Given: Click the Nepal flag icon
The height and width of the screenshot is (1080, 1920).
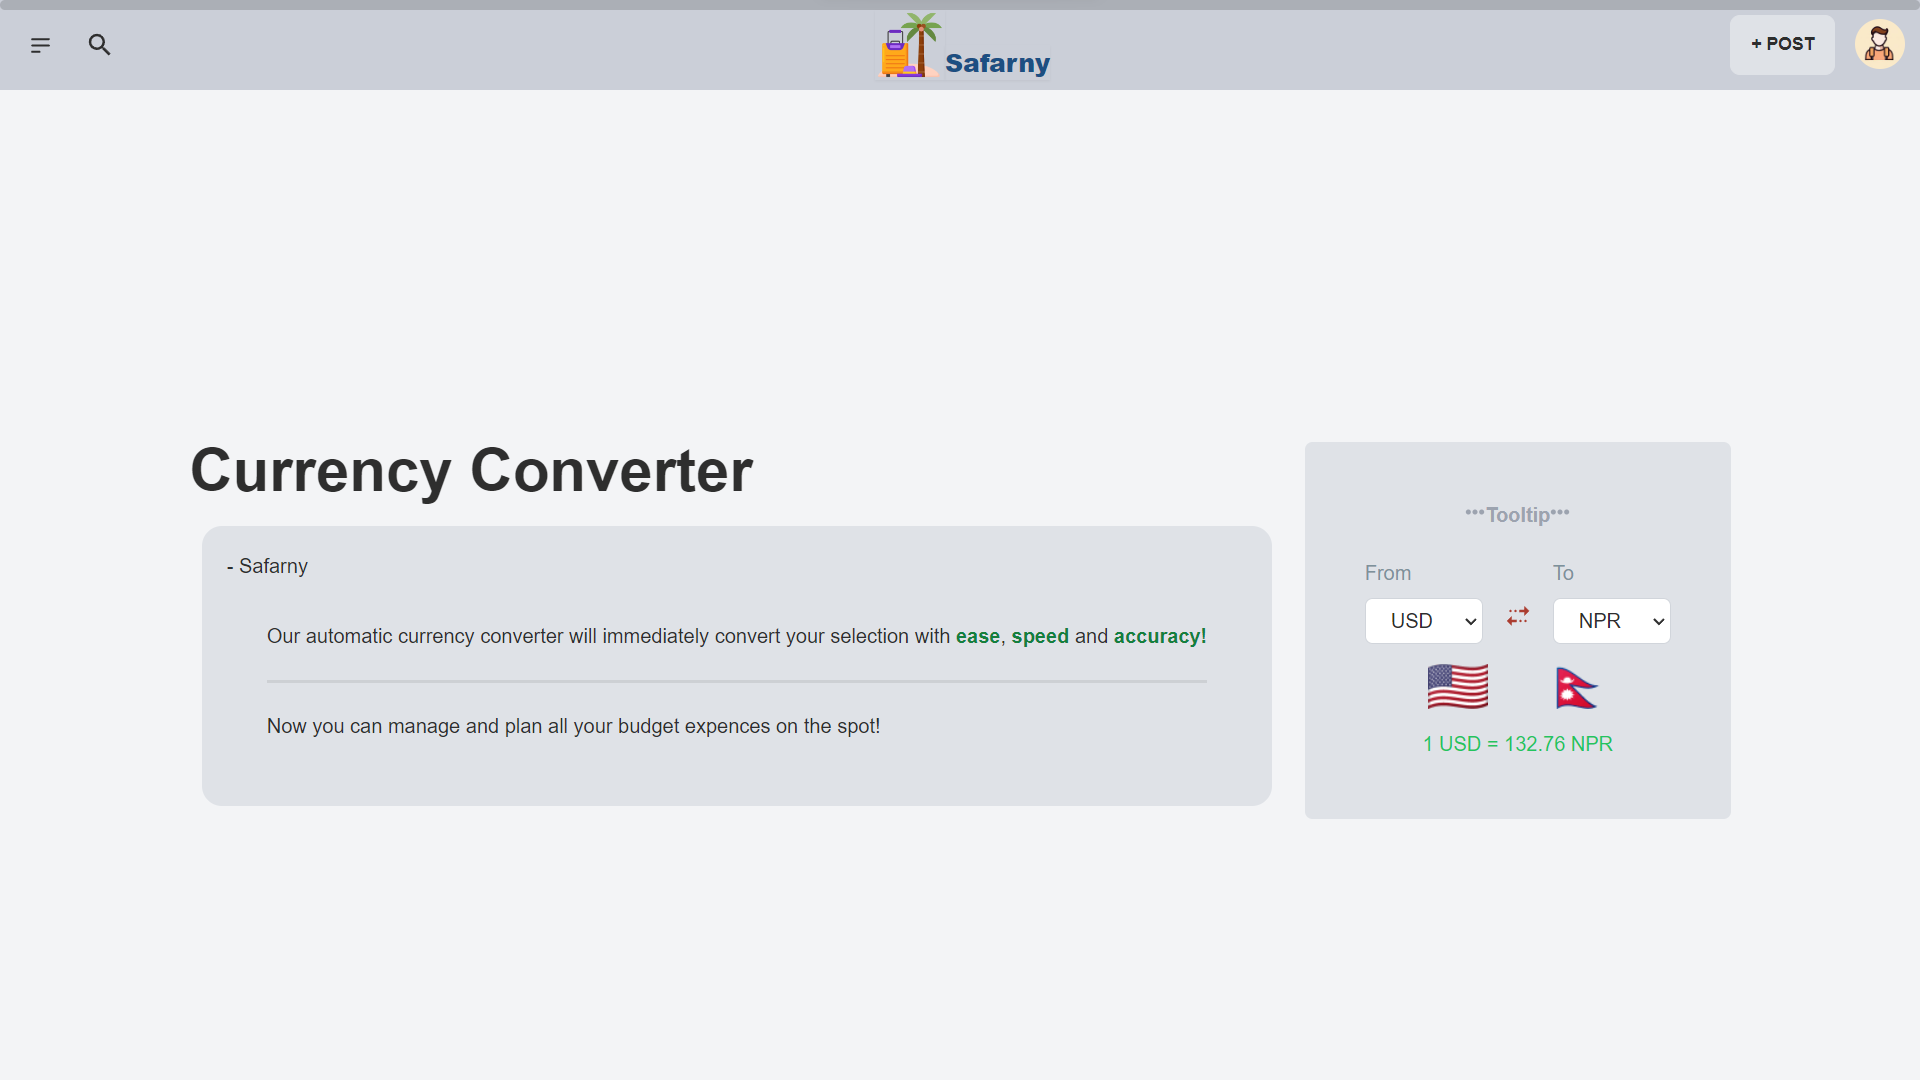Looking at the screenshot, I should pos(1576,688).
